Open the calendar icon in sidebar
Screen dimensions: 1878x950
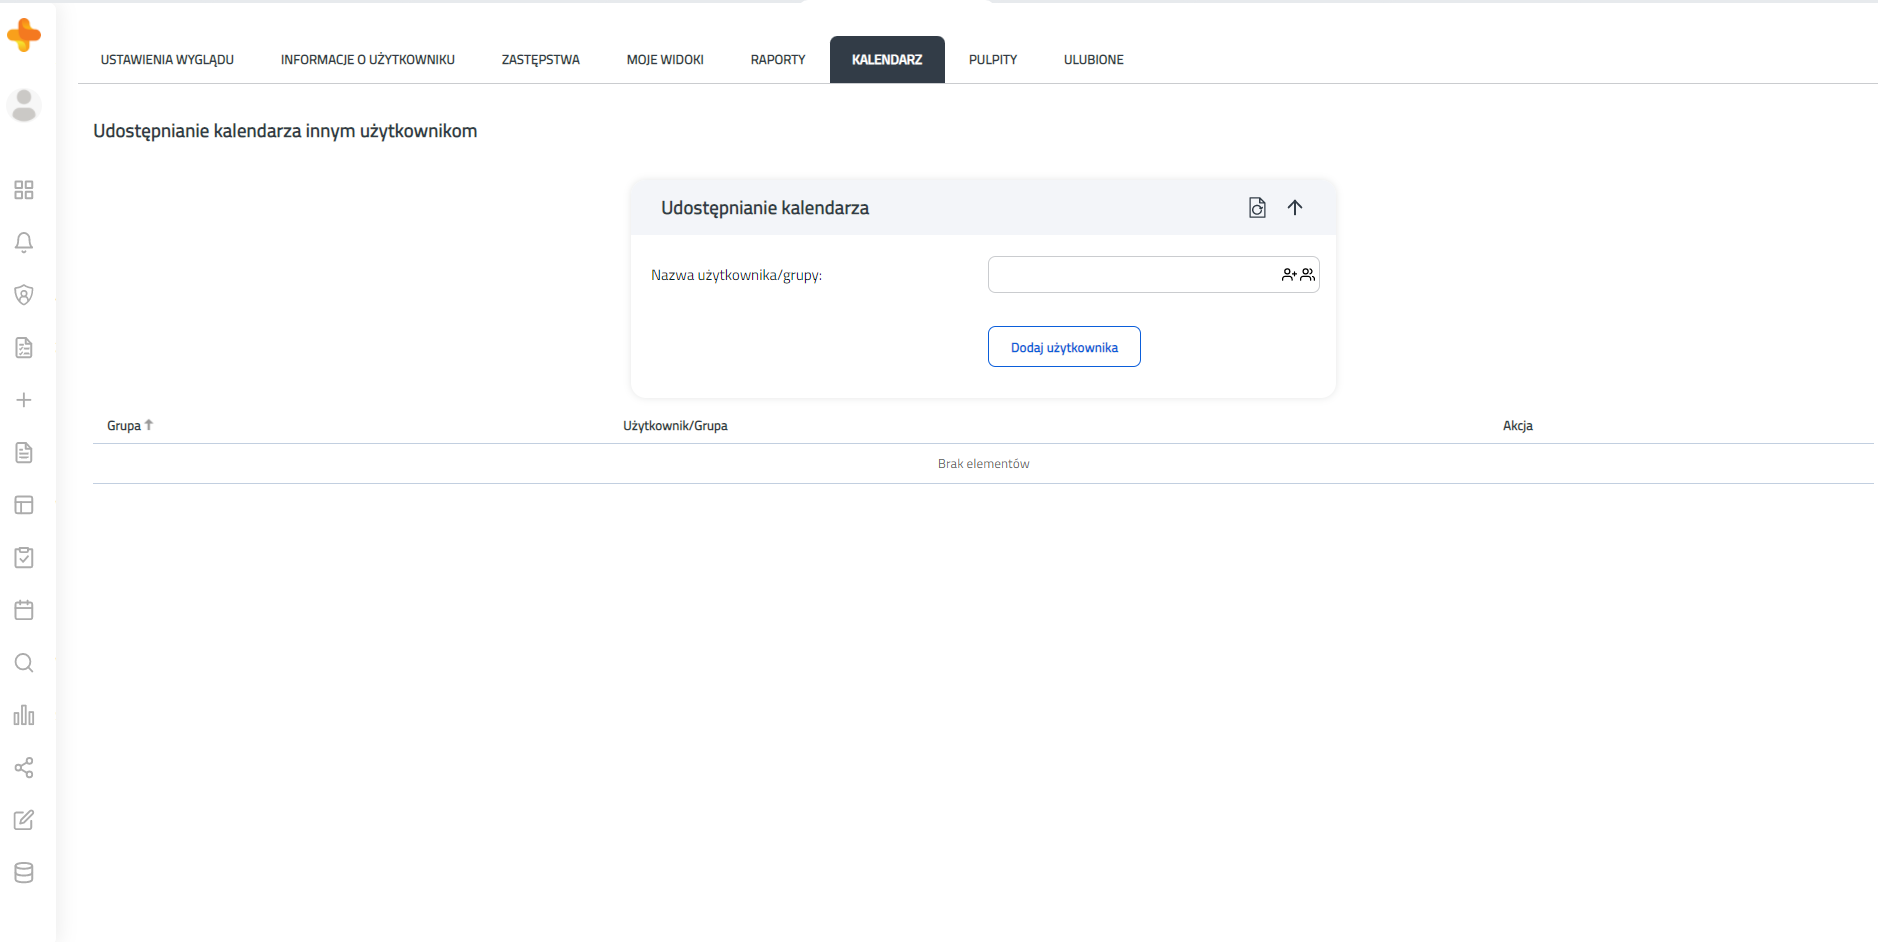click(24, 610)
